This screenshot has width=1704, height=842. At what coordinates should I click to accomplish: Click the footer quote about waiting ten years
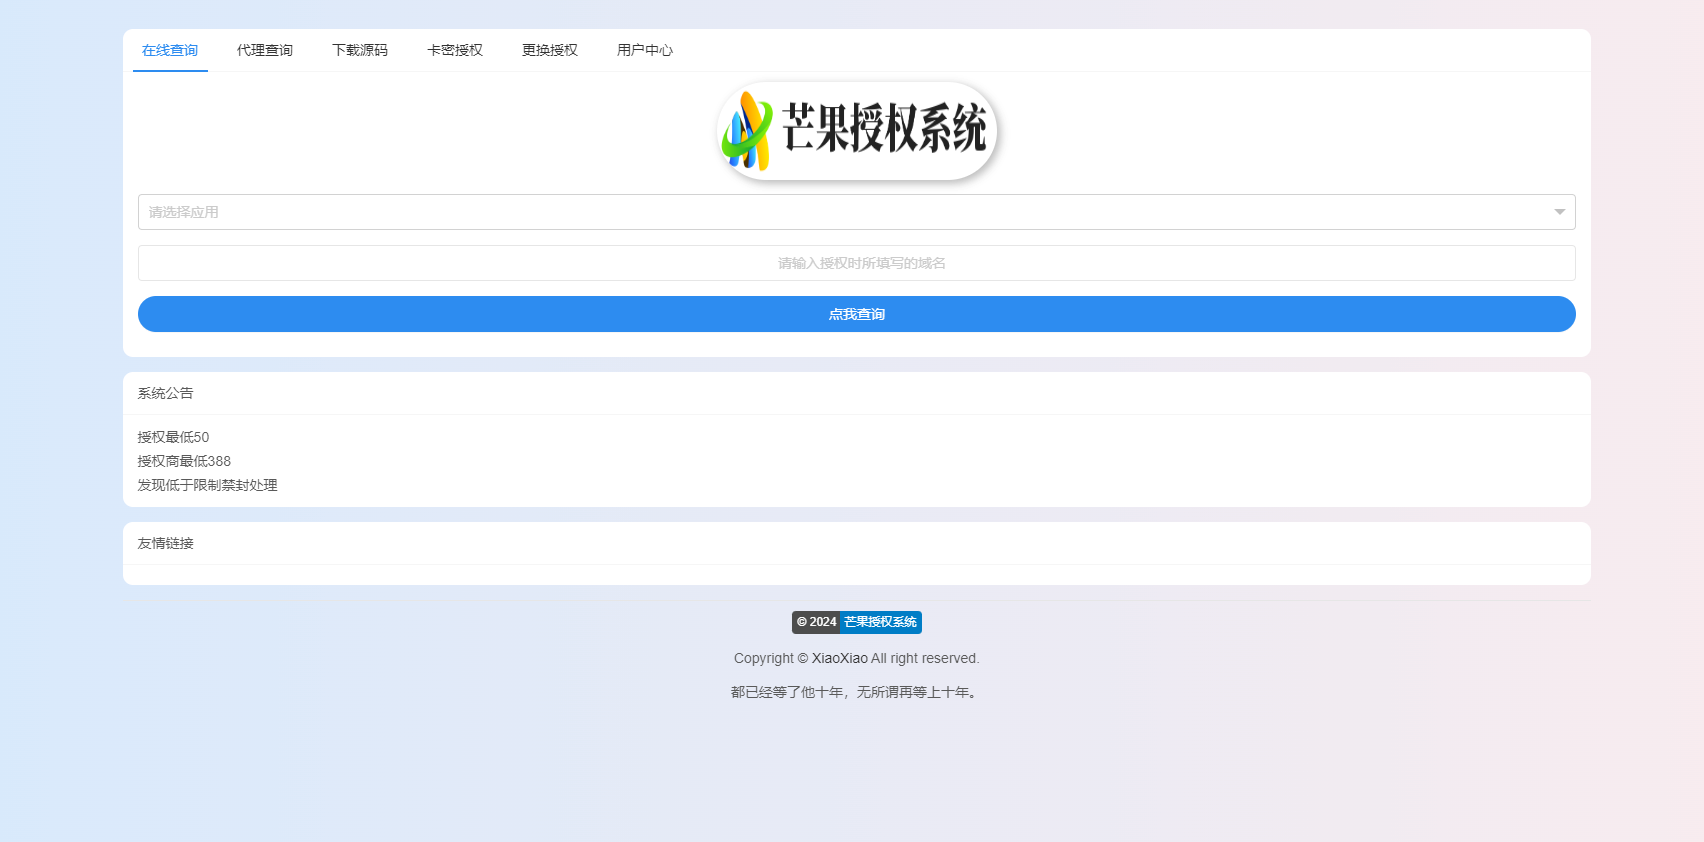856,692
